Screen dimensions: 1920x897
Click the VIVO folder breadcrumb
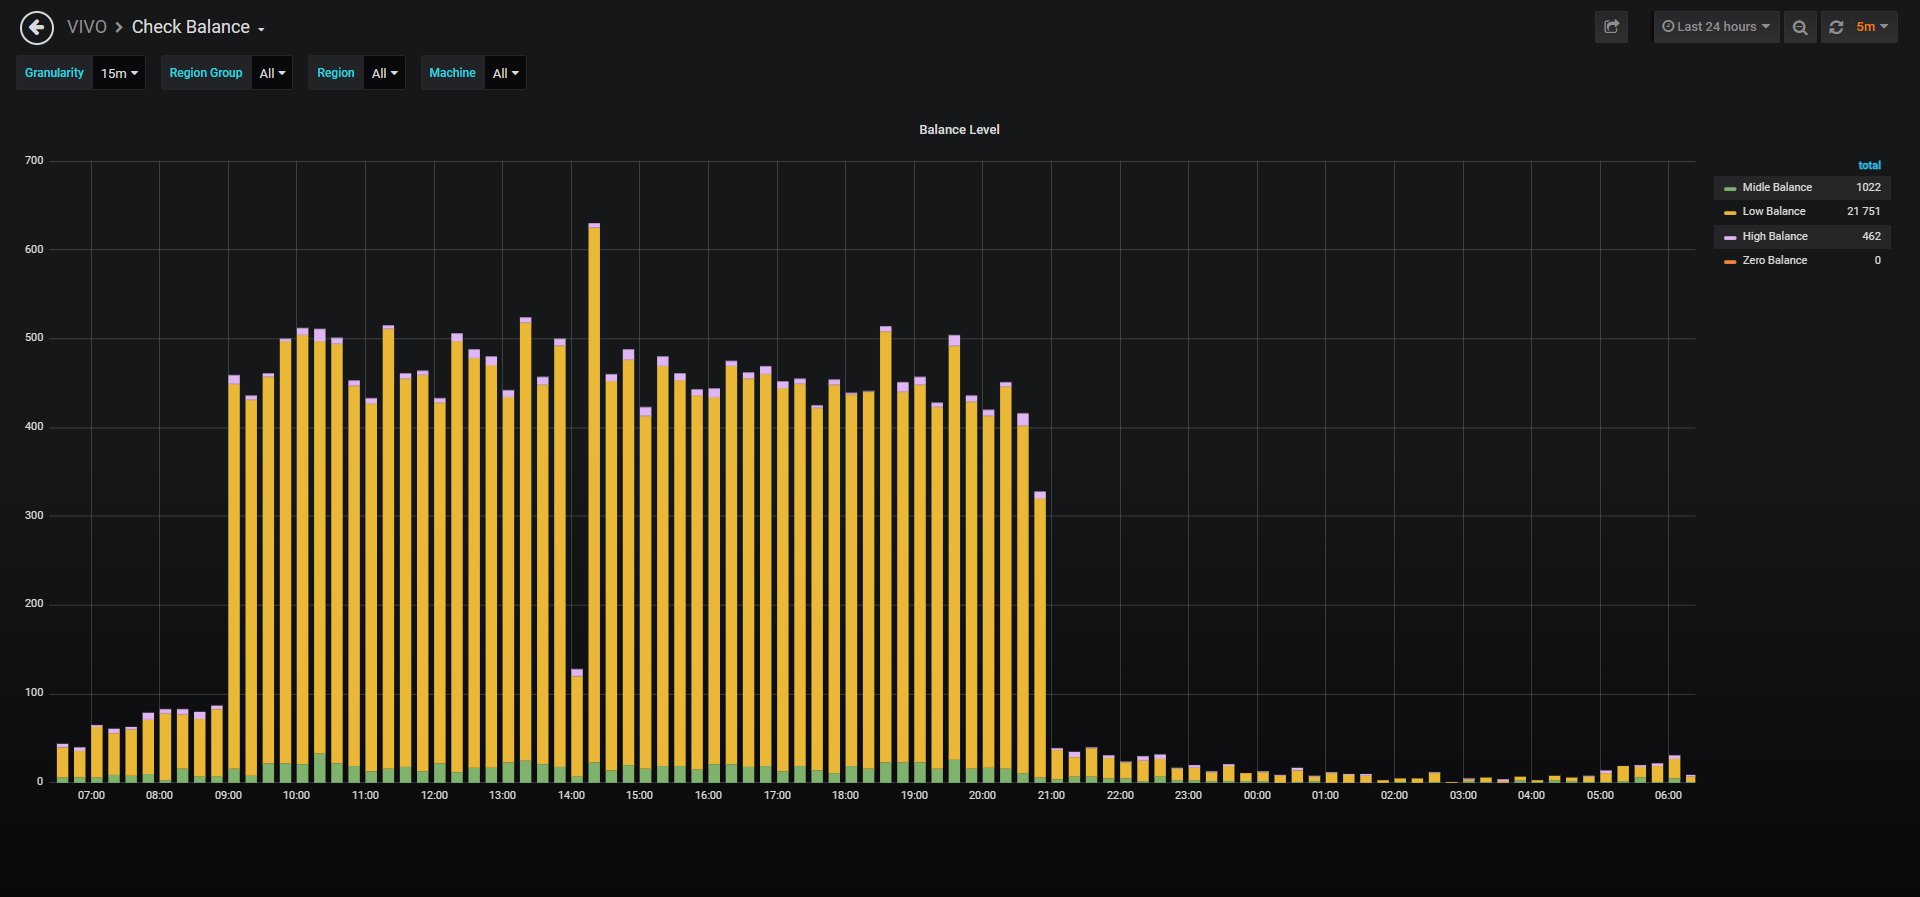pos(87,27)
